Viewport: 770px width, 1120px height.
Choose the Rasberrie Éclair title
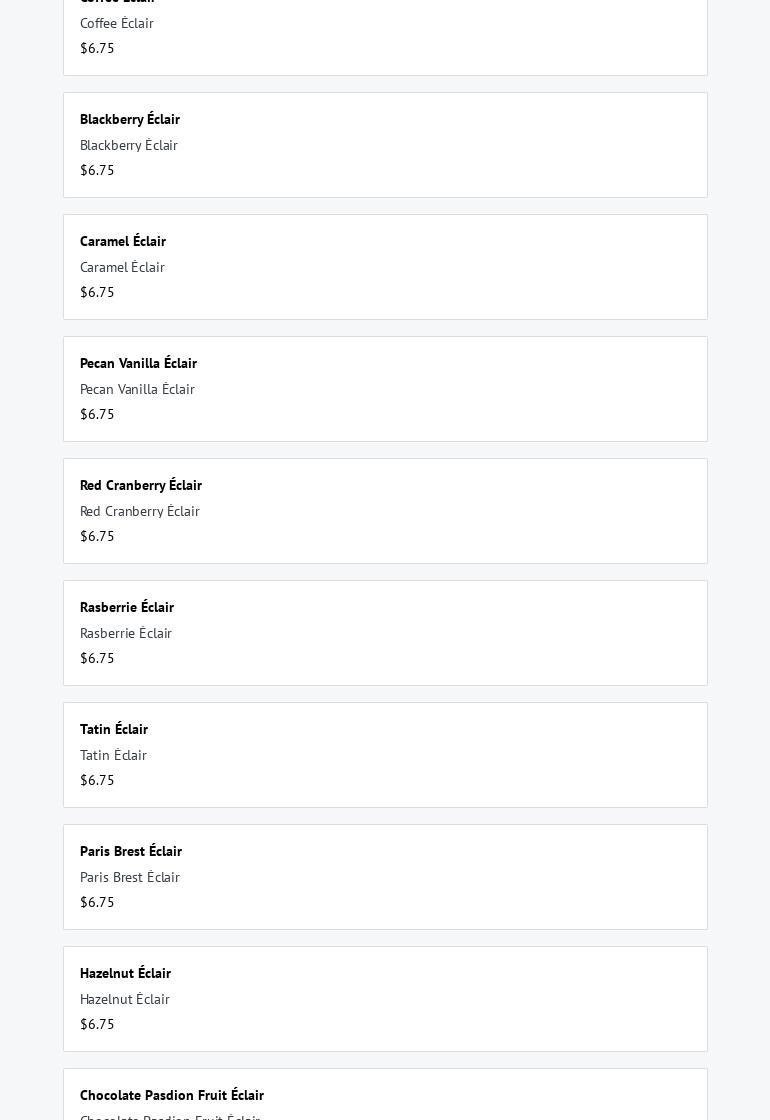127,607
